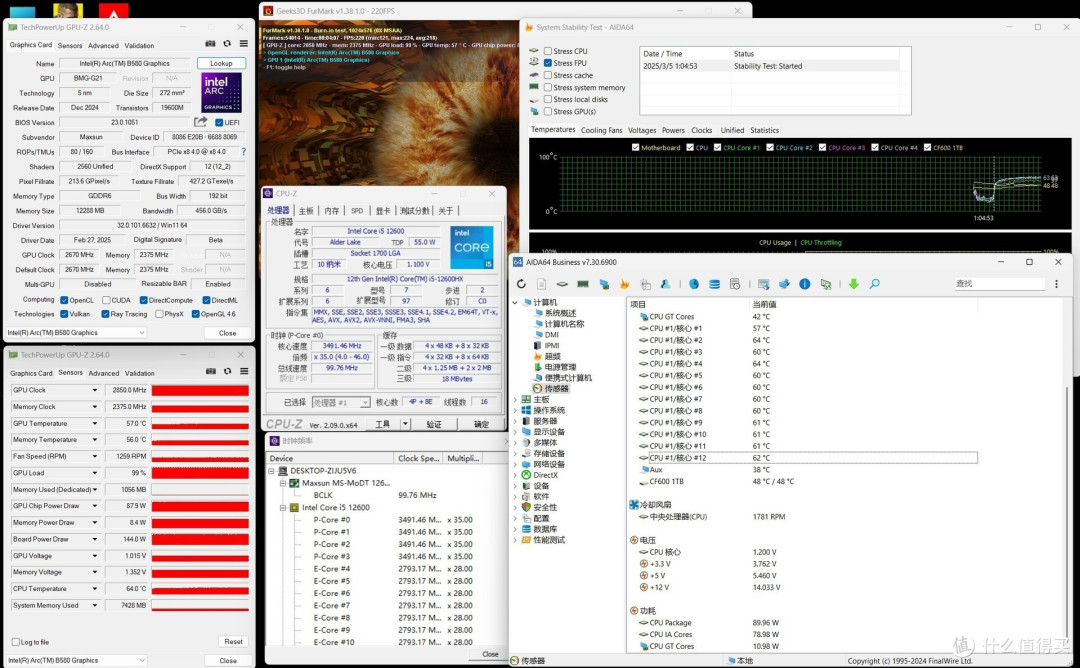Click the 查找 search field in AIDA64
Screen dimensions: 1080x668
(x=999, y=284)
